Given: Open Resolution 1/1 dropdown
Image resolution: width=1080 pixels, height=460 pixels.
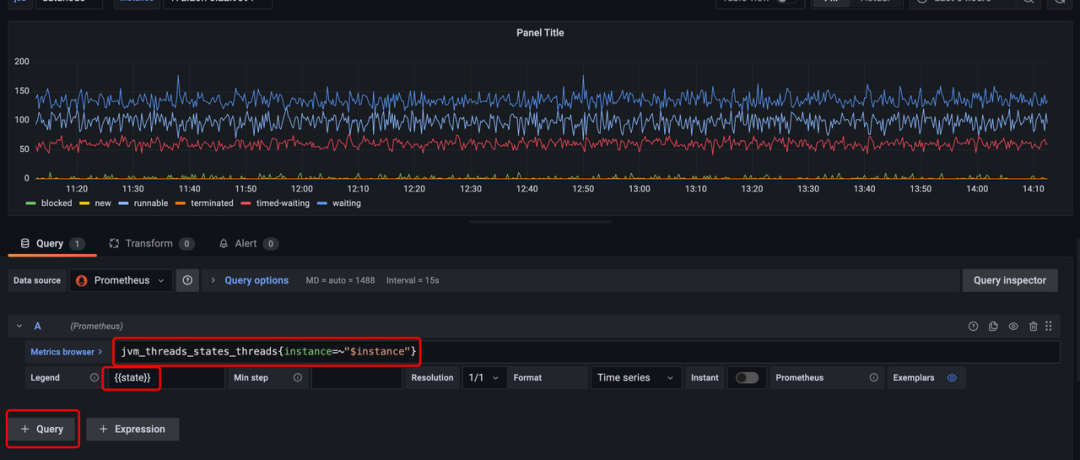Looking at the screenshot, I should click(x=485, y=378).
